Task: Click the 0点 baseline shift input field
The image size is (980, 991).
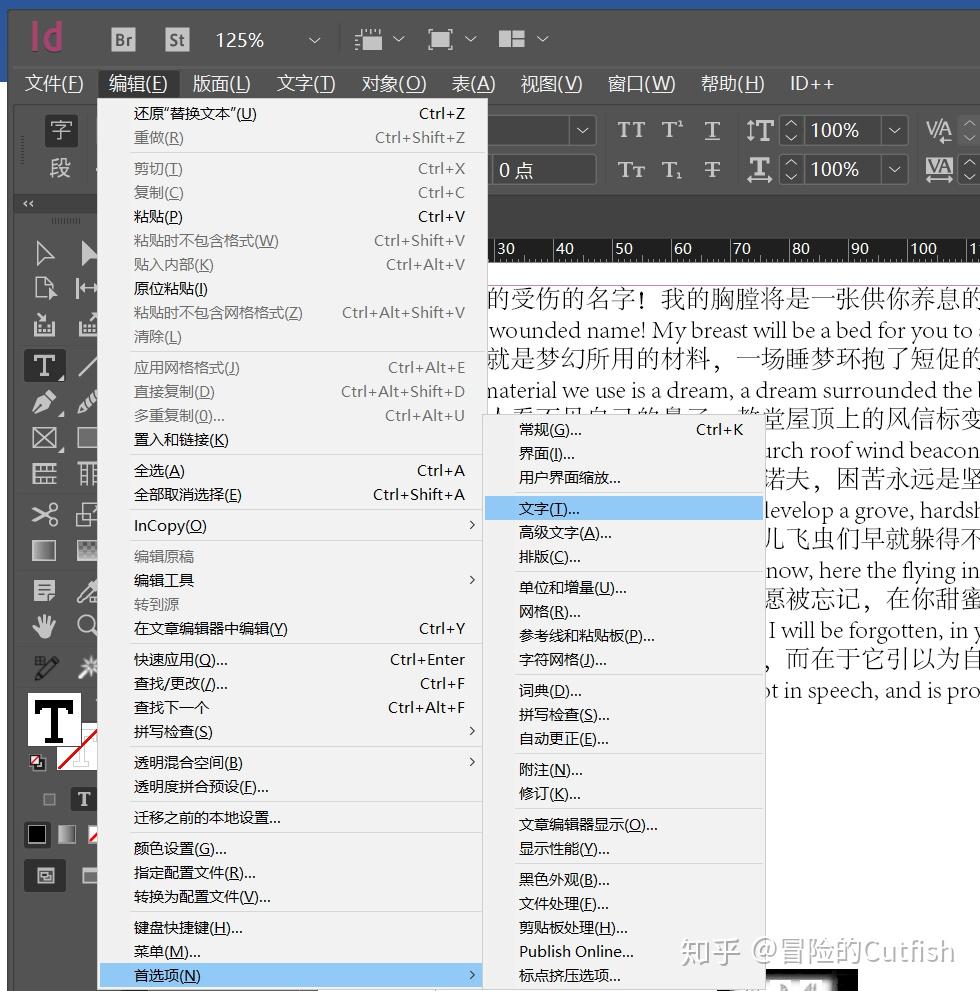Action: pos(543,169)
